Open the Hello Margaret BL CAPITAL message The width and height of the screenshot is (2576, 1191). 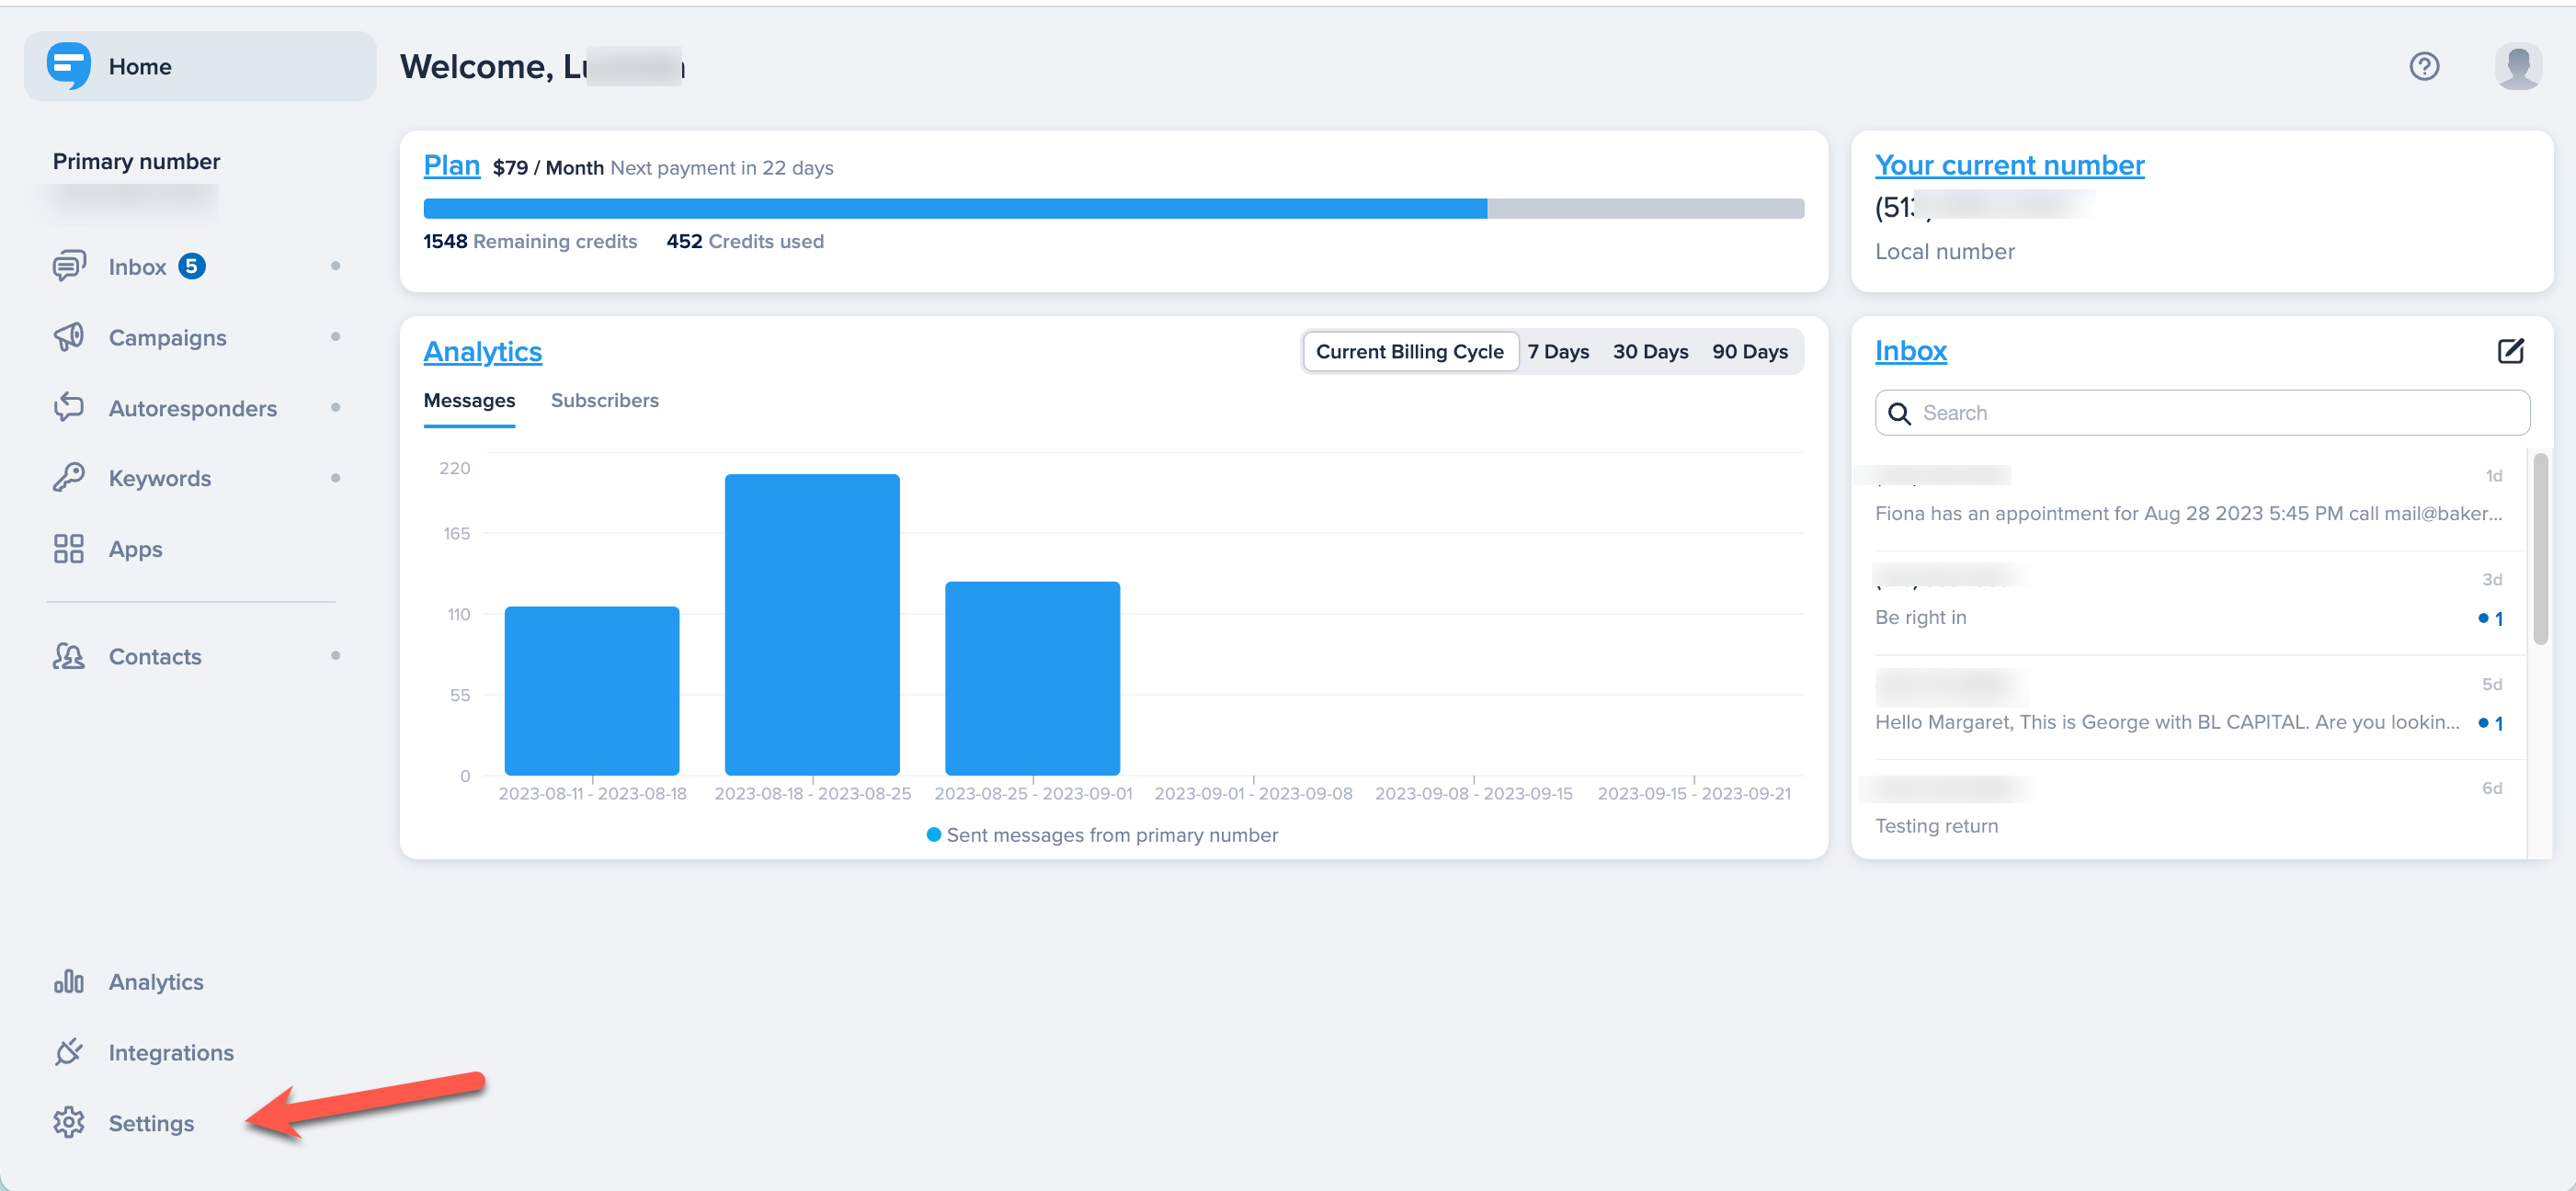point(2188,707)
